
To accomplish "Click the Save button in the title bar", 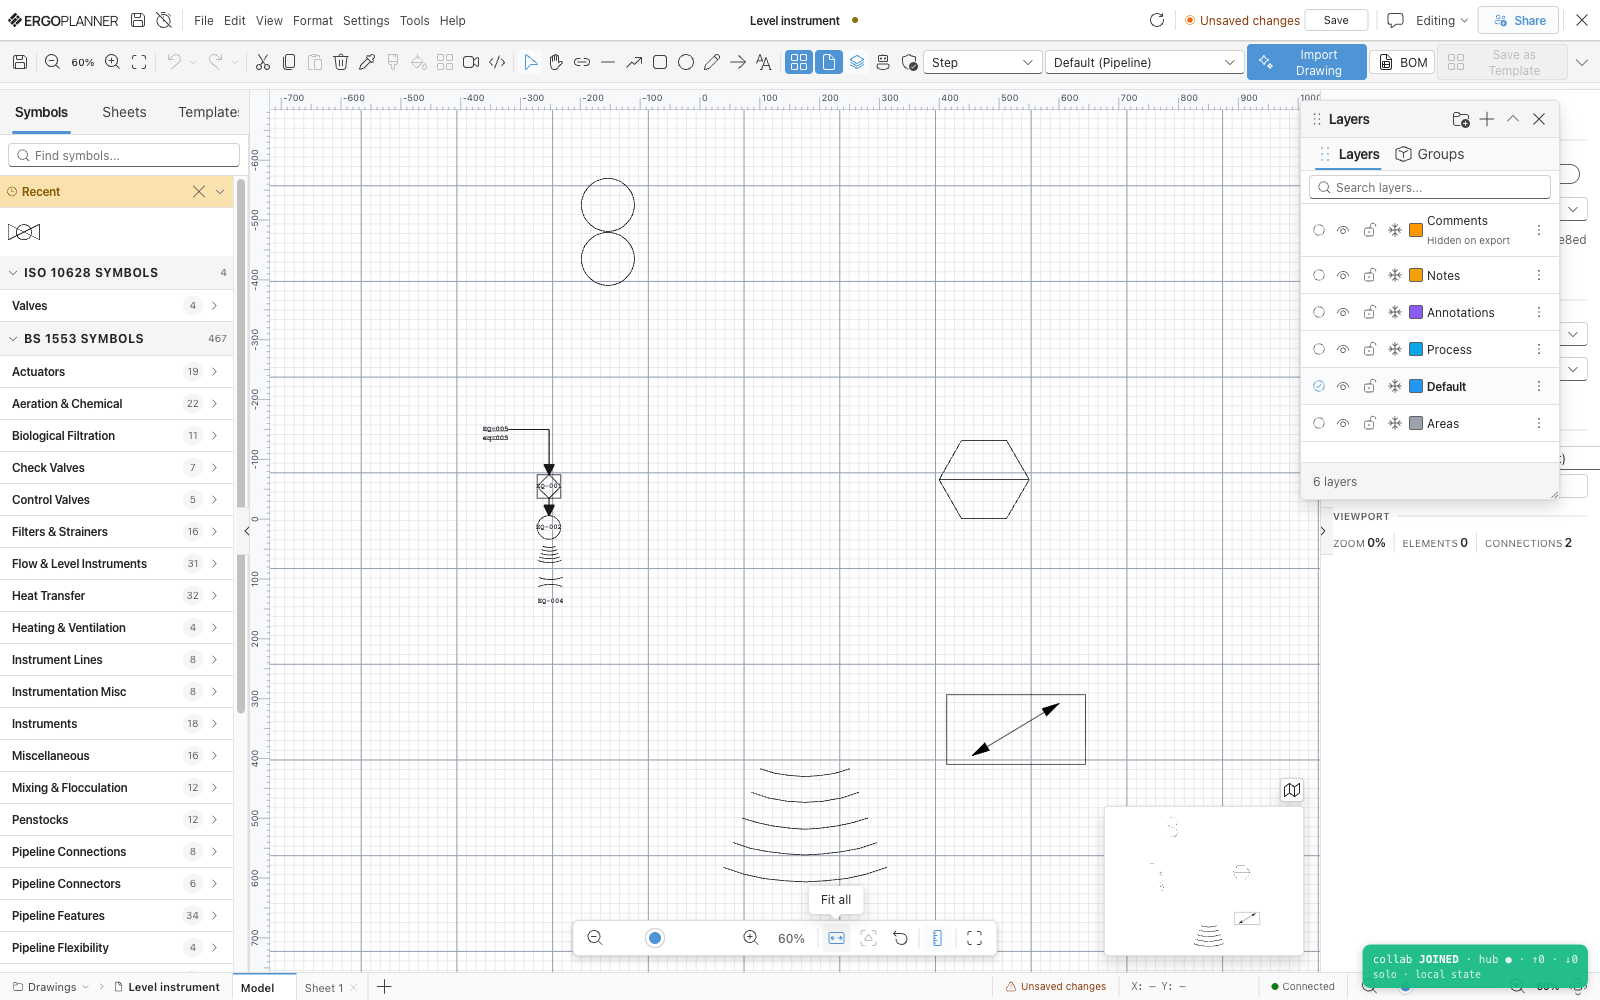I will click(1336, 20).
